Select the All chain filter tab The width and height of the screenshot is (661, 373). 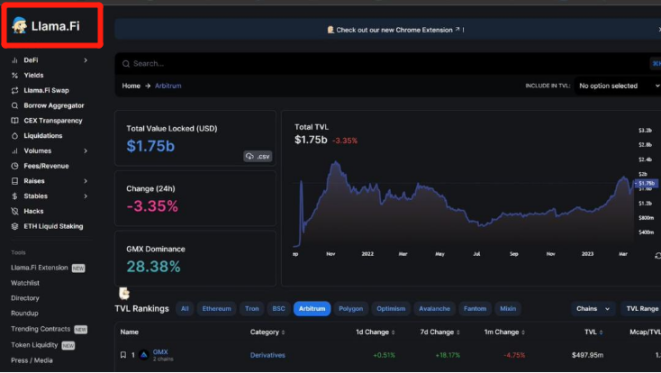point(185,309)
